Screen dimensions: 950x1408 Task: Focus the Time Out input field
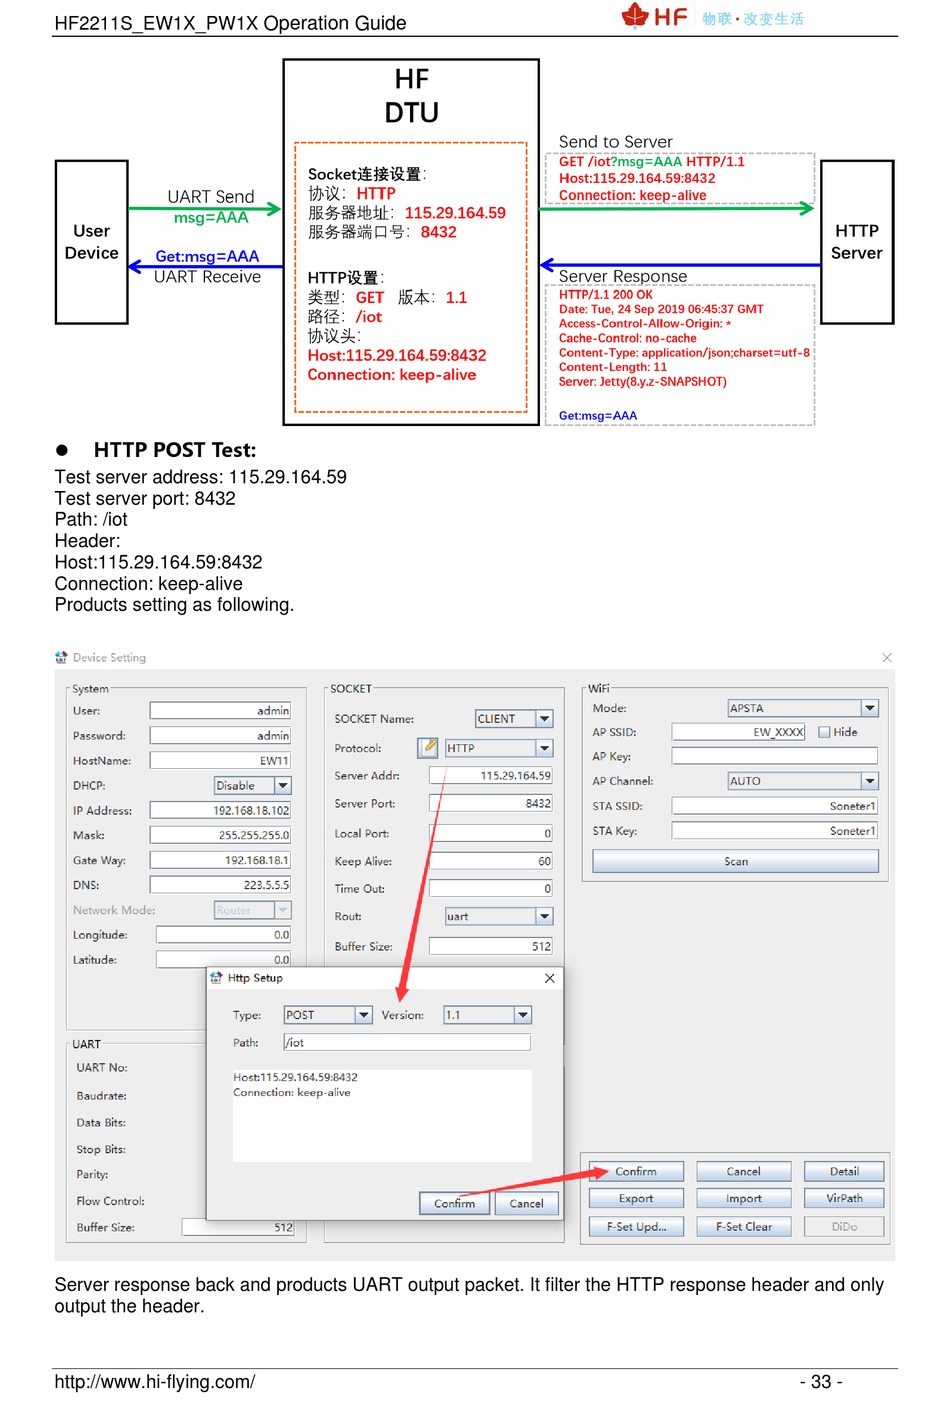click(x=490, y=888)
